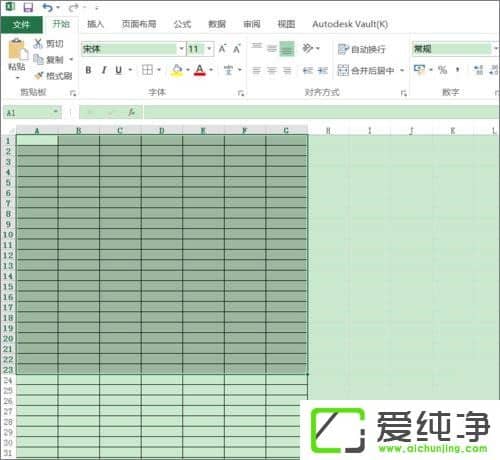500x460 pixels.
Task: Click the Insert Function fx icon
Action: click(x=132, y=112)
